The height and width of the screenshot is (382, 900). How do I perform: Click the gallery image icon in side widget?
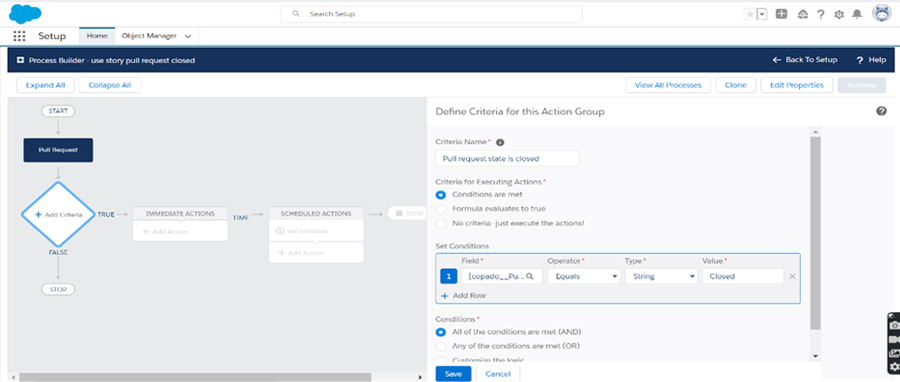[x=894, y=353]
